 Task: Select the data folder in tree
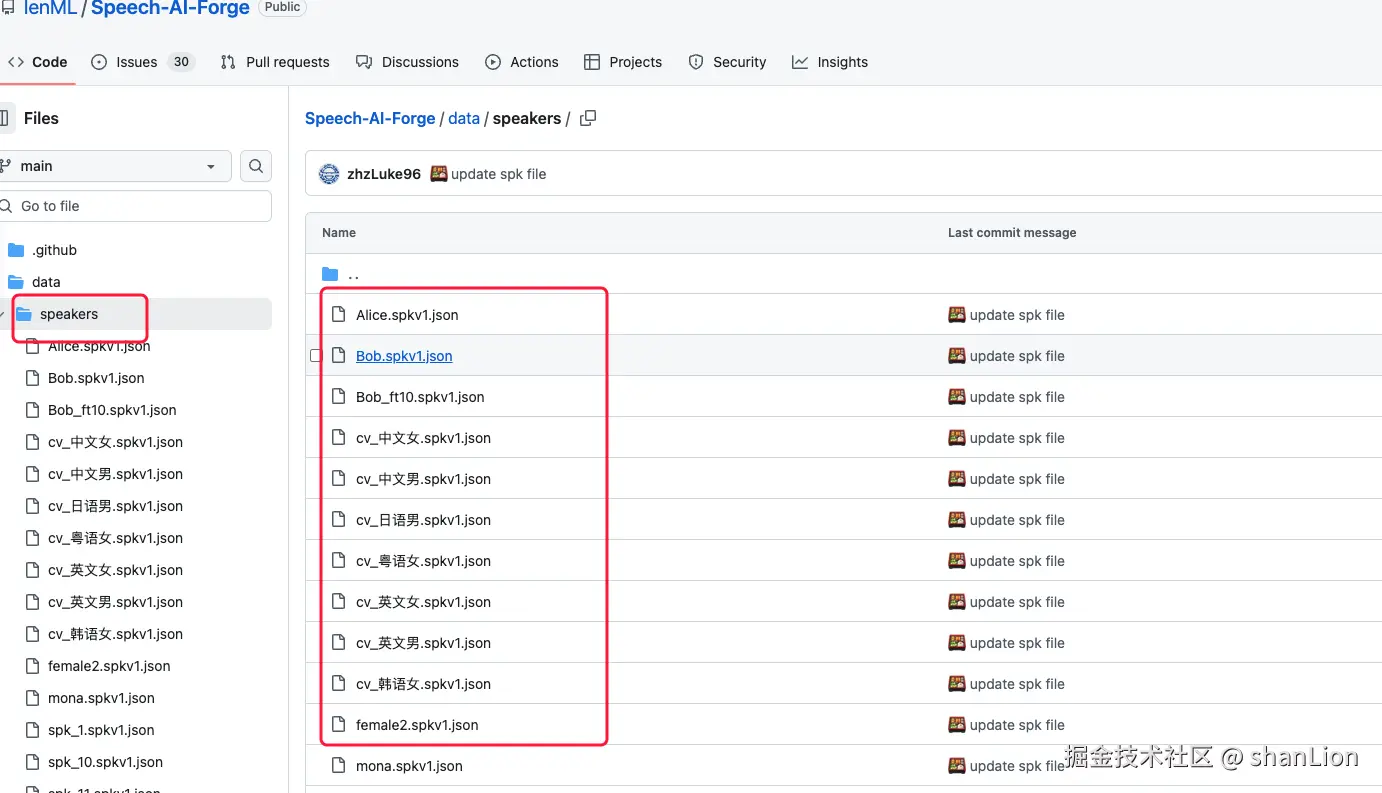(x=46, y=282)
